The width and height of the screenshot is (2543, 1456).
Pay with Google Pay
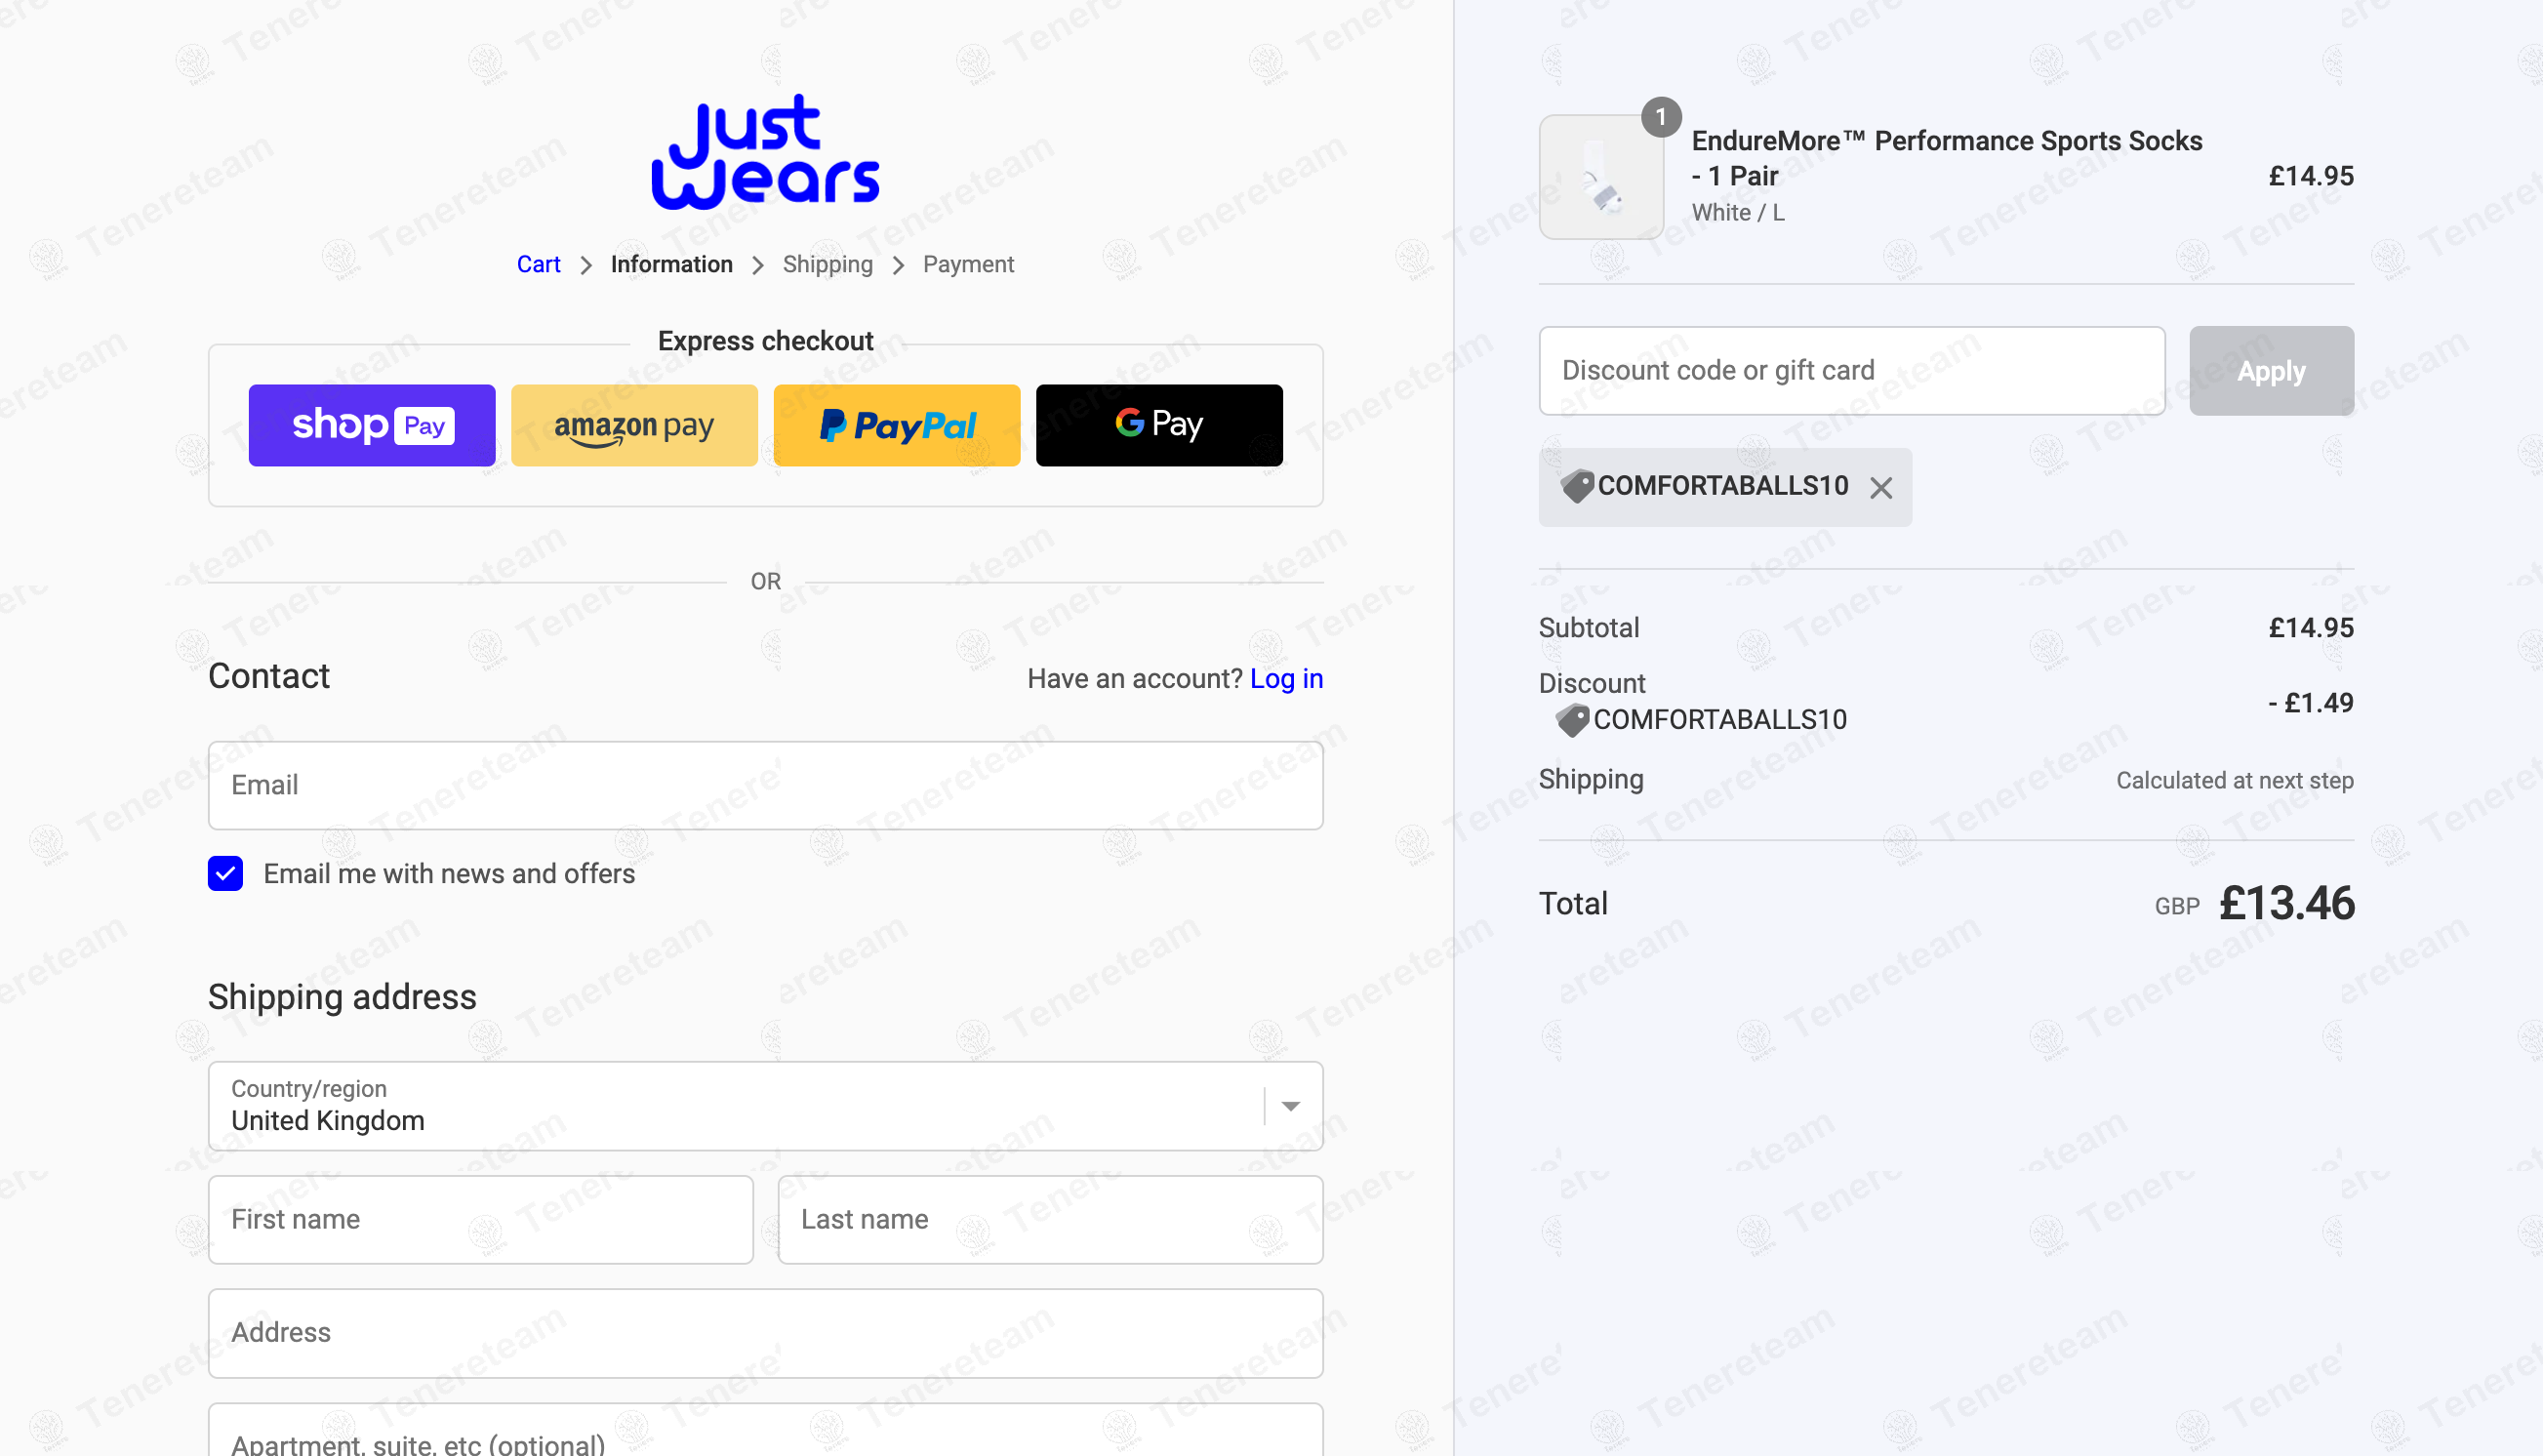[x=1159, y=425]
